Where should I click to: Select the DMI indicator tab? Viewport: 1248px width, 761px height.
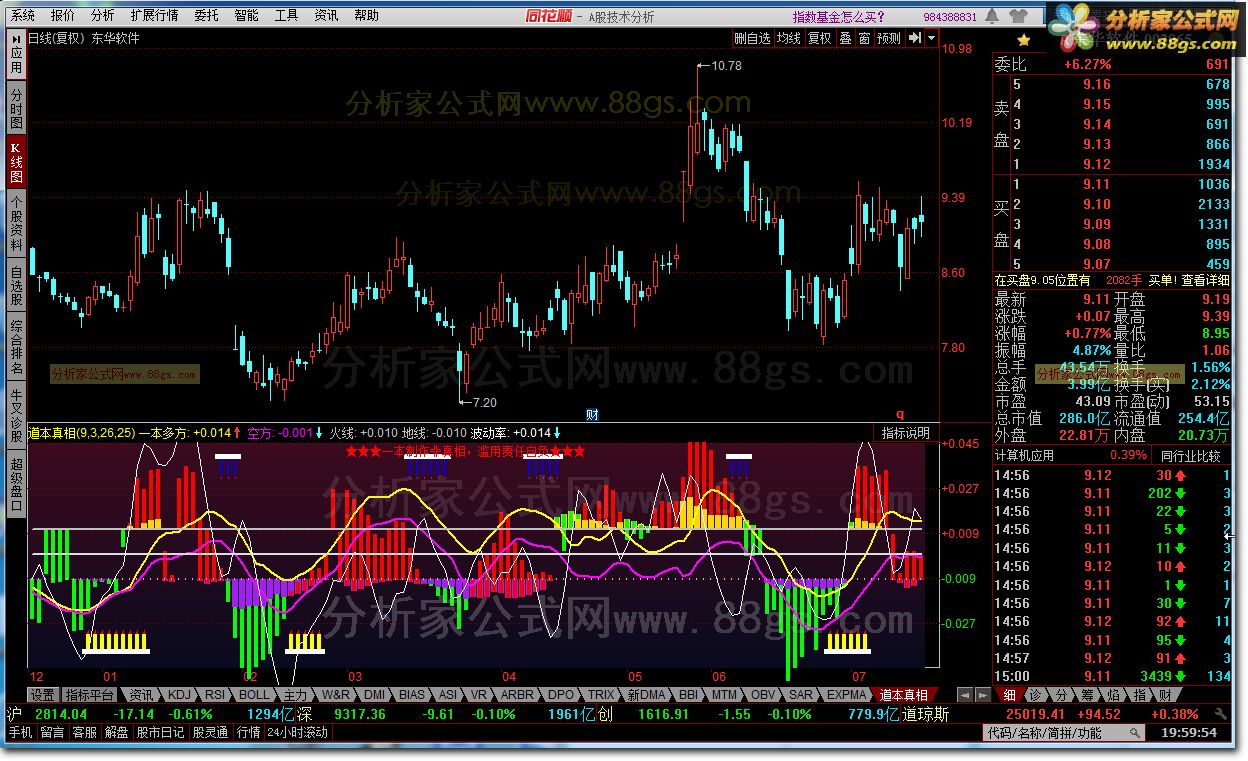[x=374, y=695]
